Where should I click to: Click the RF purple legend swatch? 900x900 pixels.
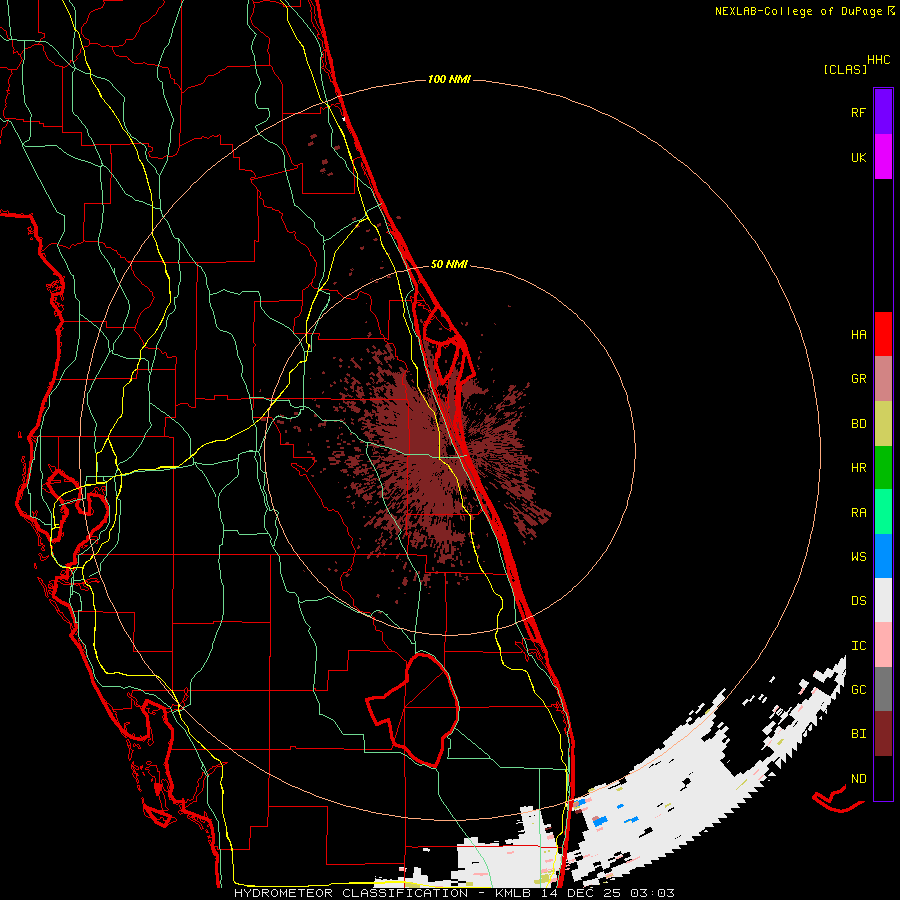[x=883, y=112]
